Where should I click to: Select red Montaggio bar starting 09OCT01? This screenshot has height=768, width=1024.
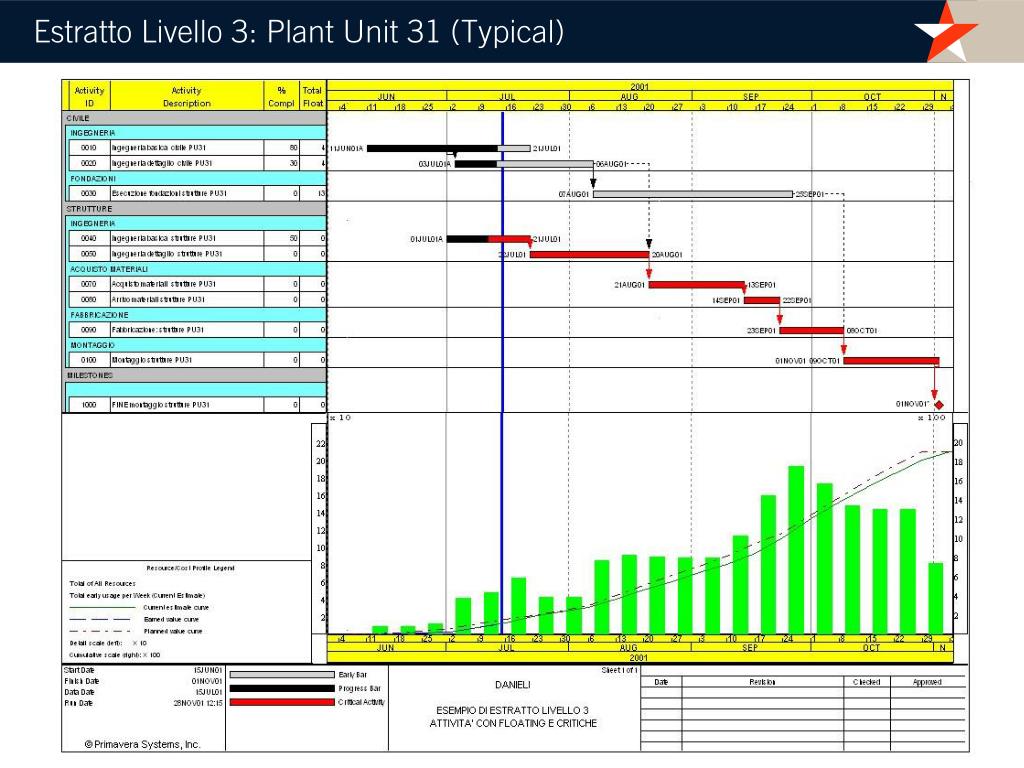tap(891, 360)
